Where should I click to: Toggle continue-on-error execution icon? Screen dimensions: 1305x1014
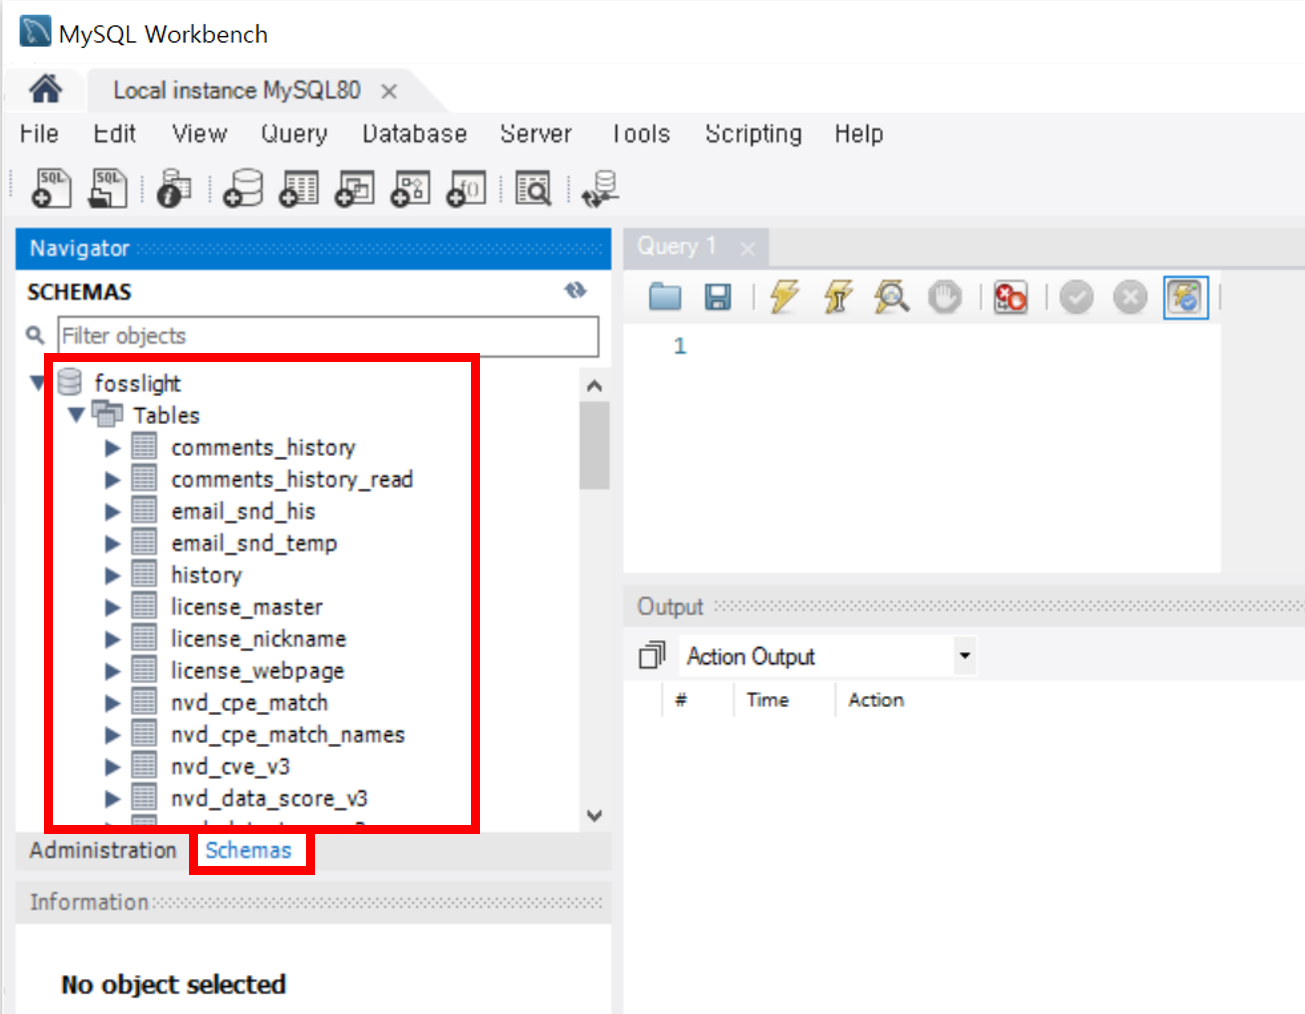pyautogui.click(x=1010, y=296)
